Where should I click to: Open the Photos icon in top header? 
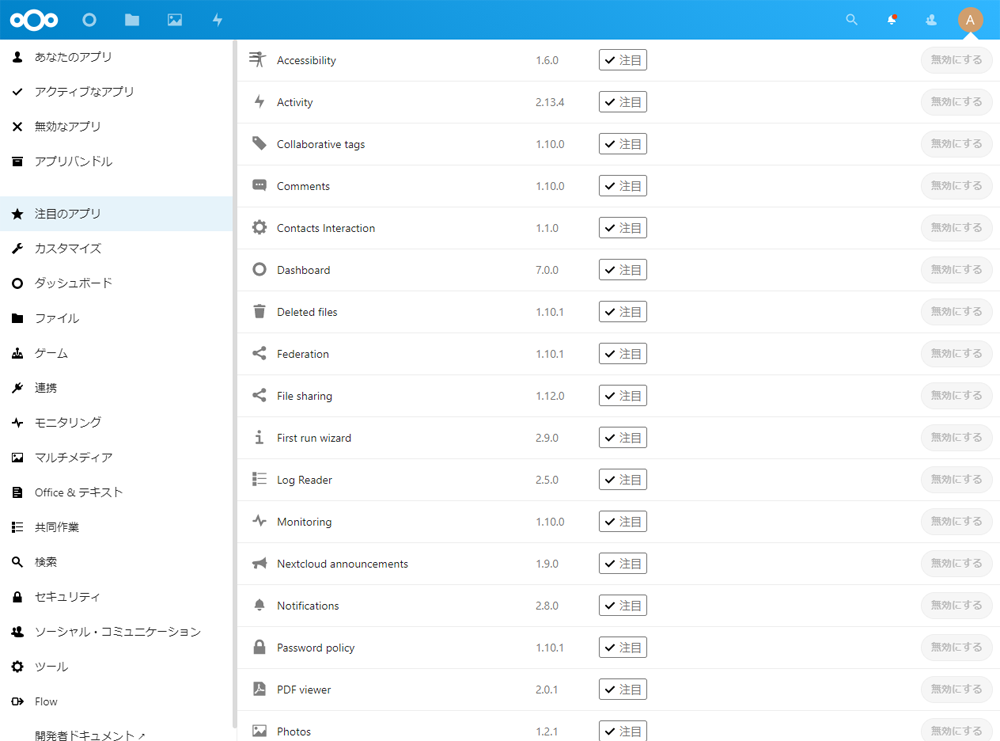[175, 20]
